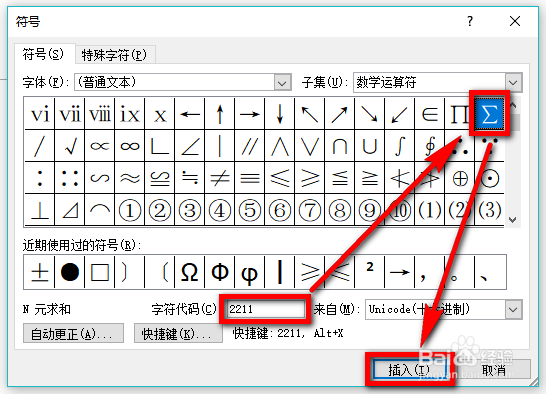Select the infinity ∞ symbol
546x394 pixels.
[130, 146]
